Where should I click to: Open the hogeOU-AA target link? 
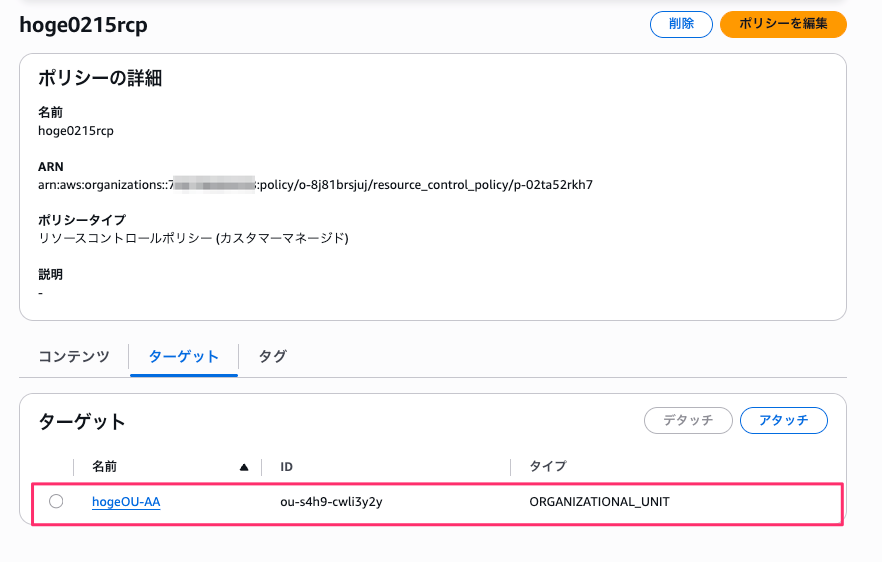coord(126,502)
